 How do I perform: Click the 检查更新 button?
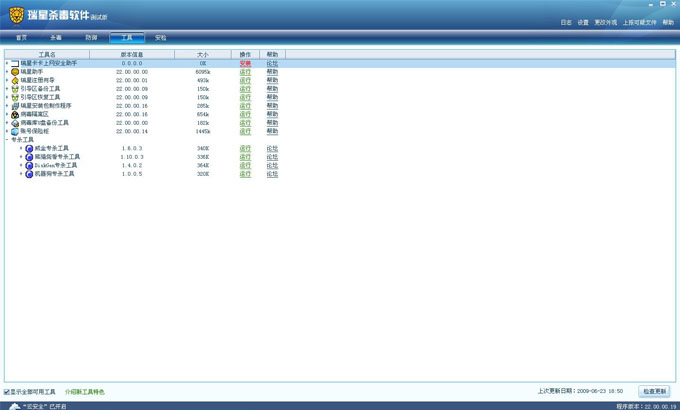[x=654, y=392]
